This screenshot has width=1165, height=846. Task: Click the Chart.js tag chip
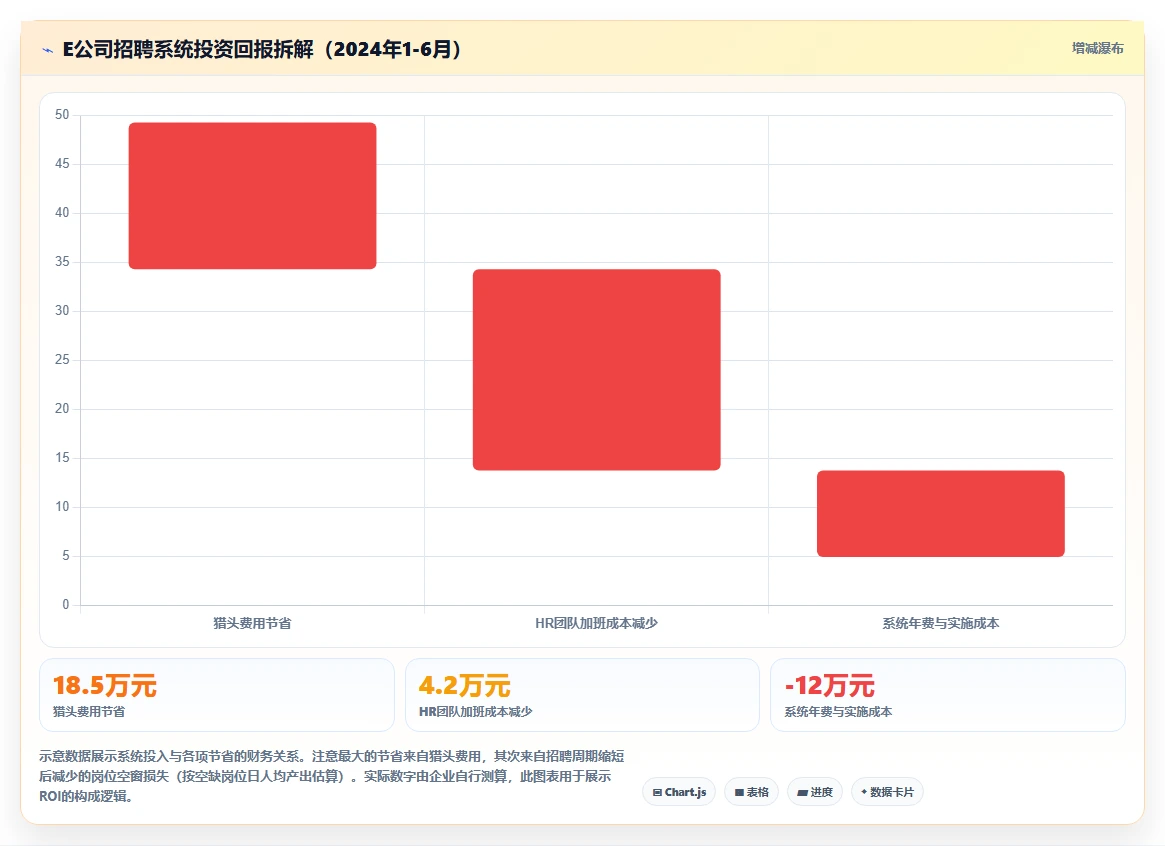point(679,792)
